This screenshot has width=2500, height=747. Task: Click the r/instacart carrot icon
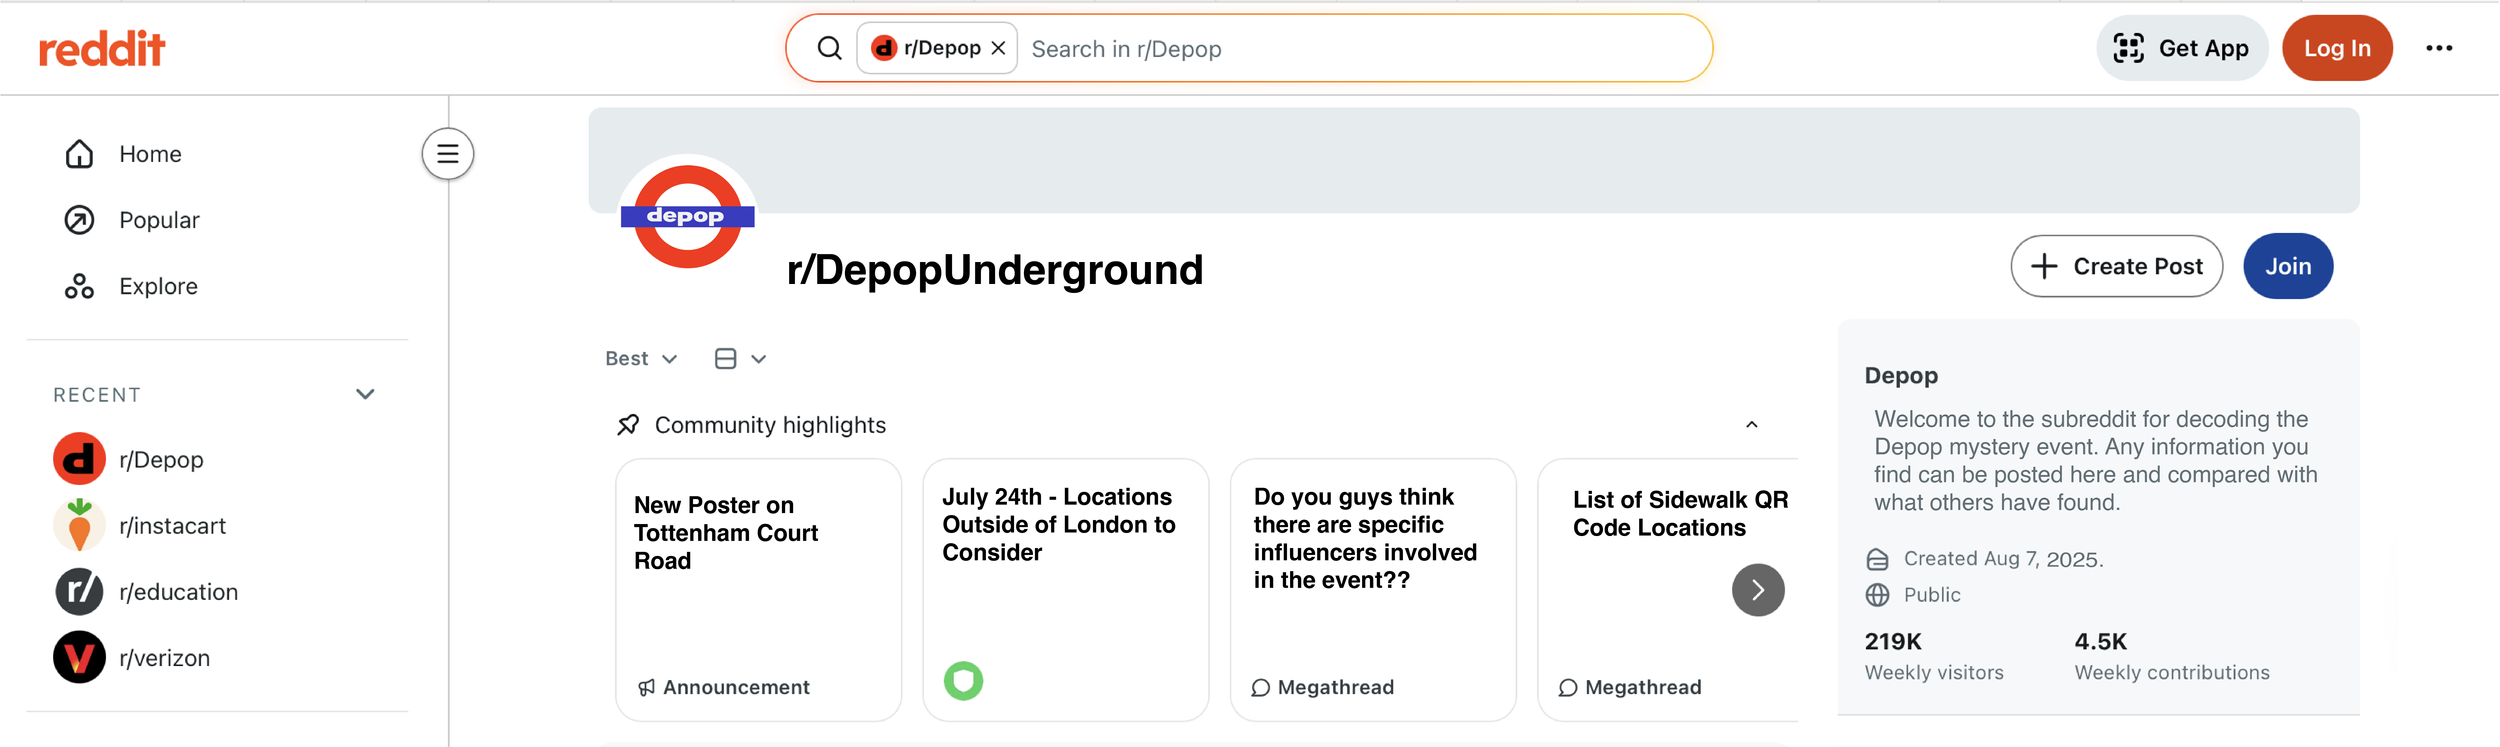(x=79, y=525)
